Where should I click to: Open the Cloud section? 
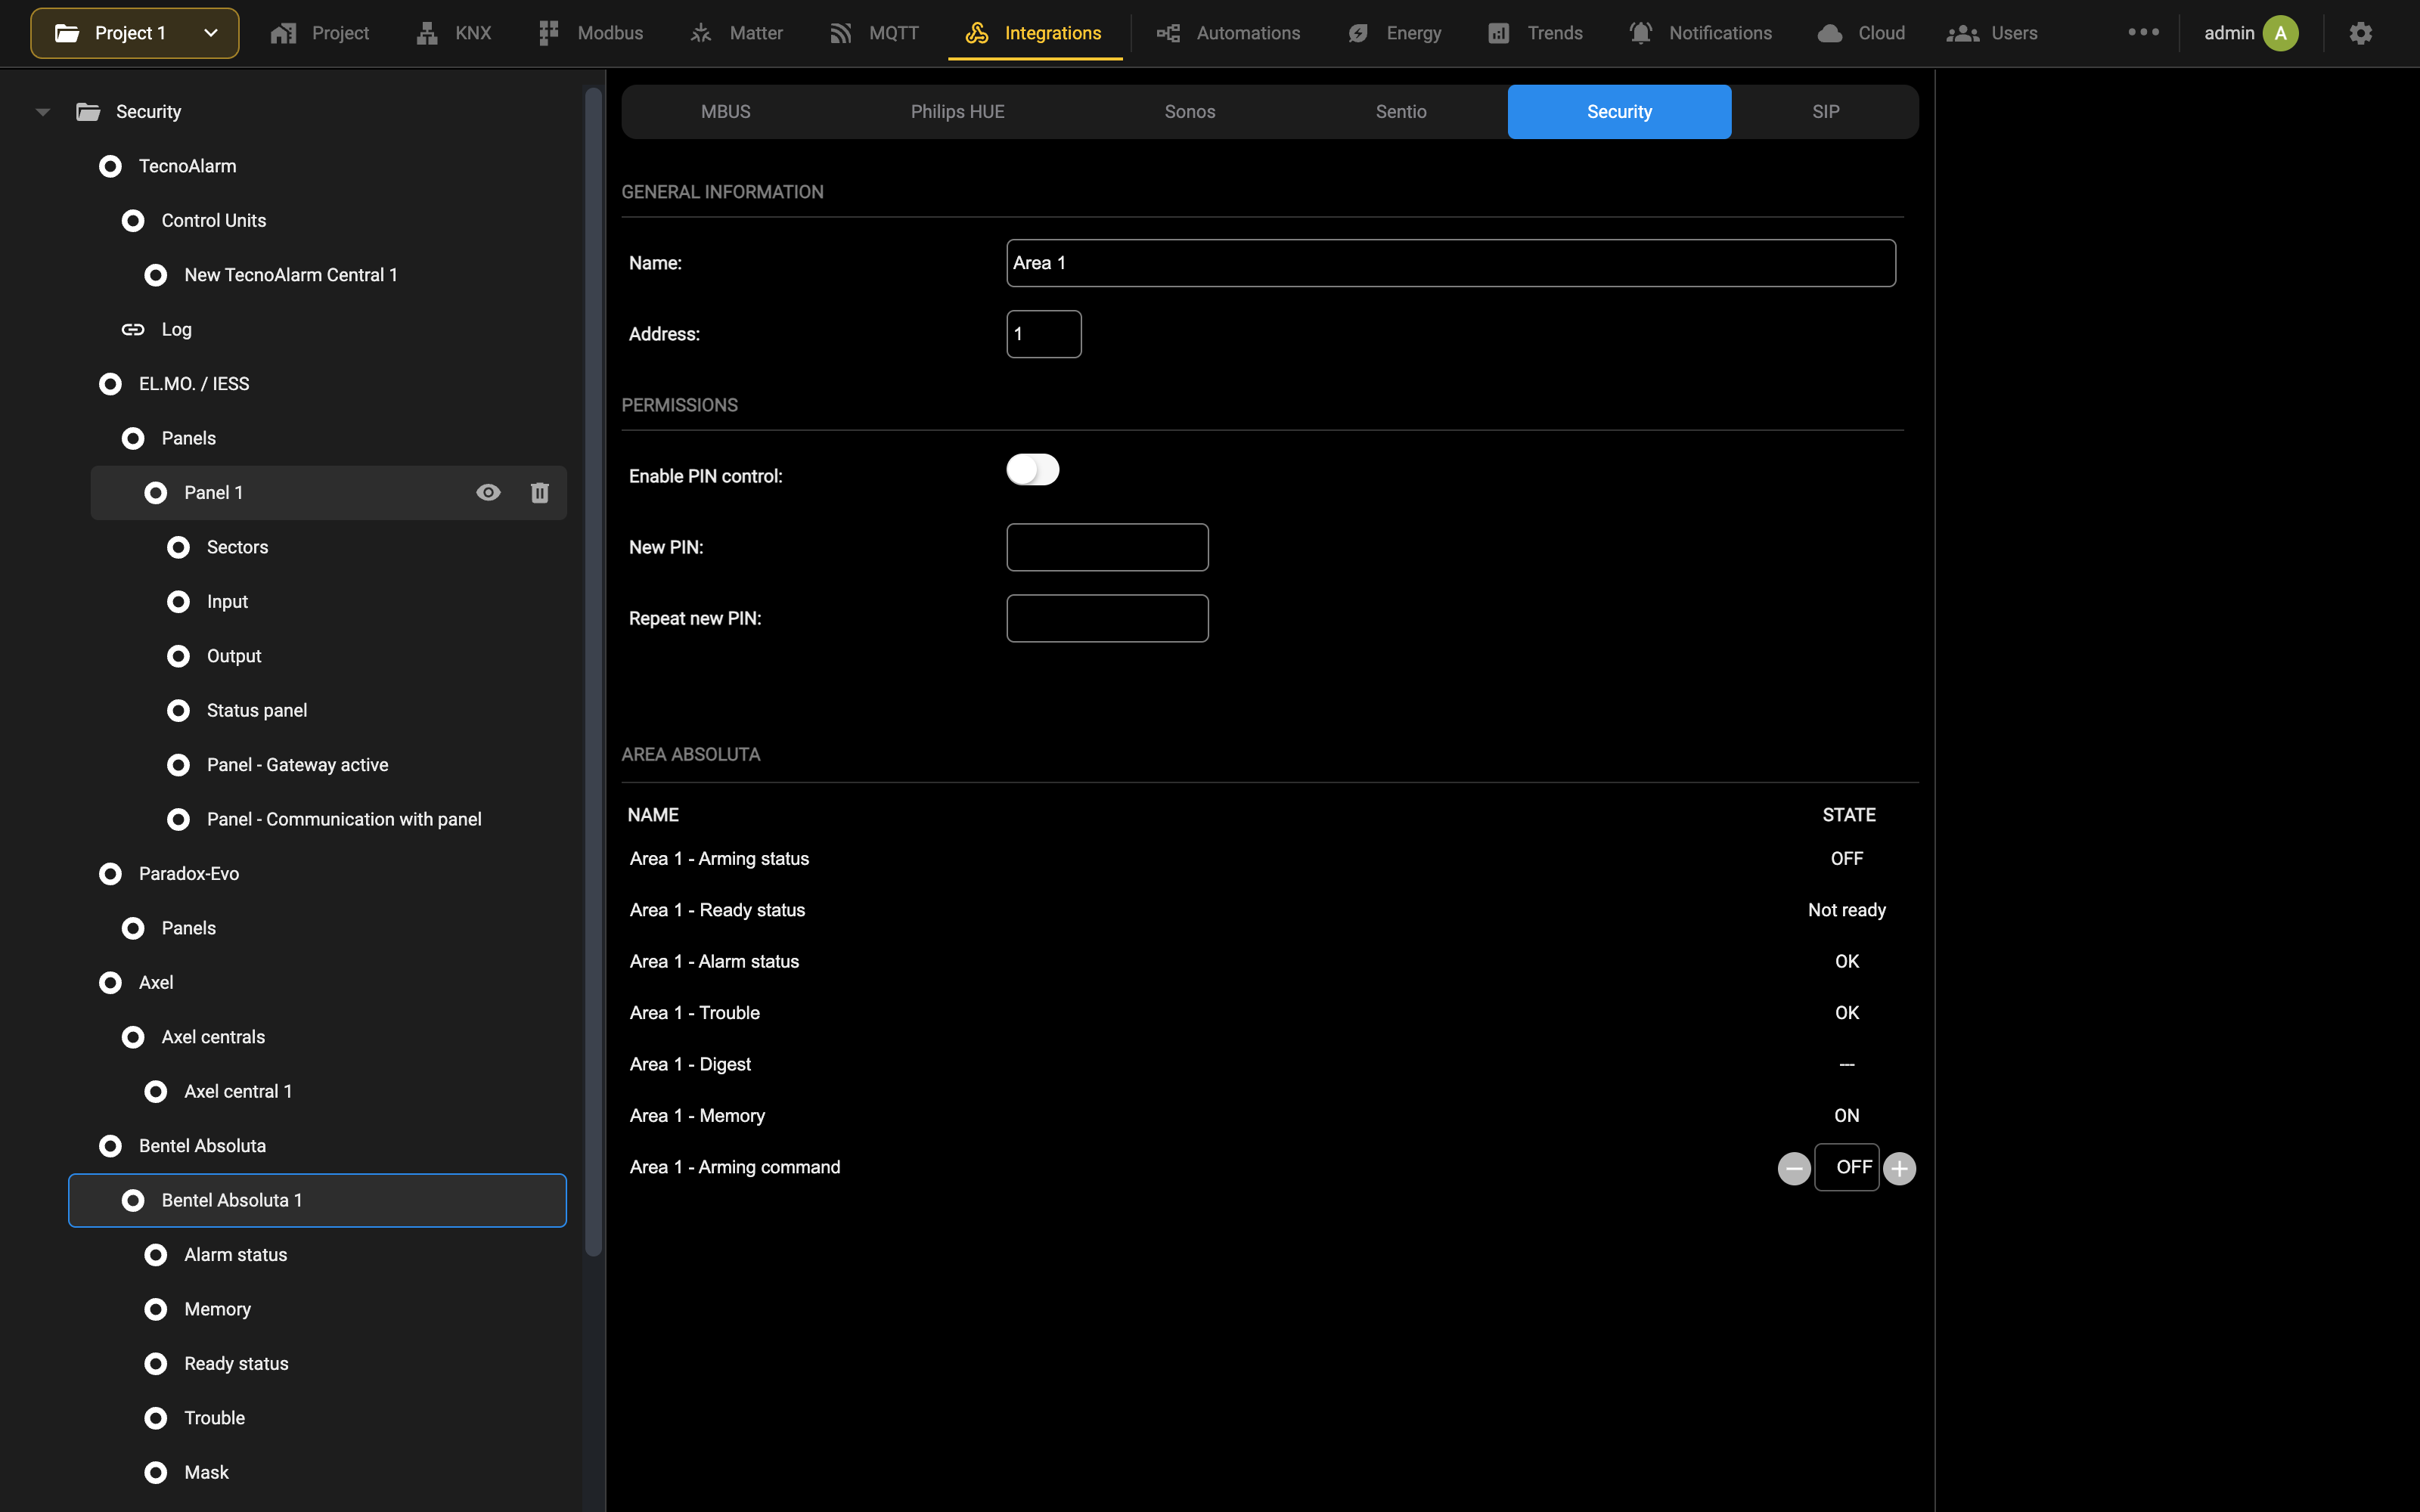[x=1861, y=33]
